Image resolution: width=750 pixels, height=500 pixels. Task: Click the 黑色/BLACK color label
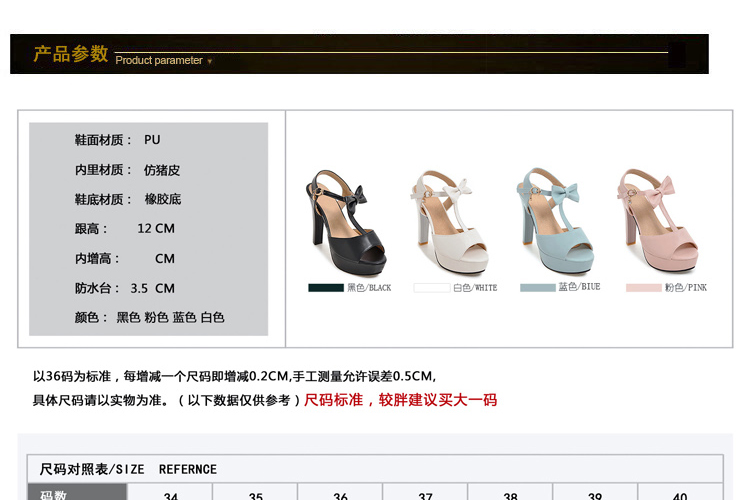[x=369, y=288]
